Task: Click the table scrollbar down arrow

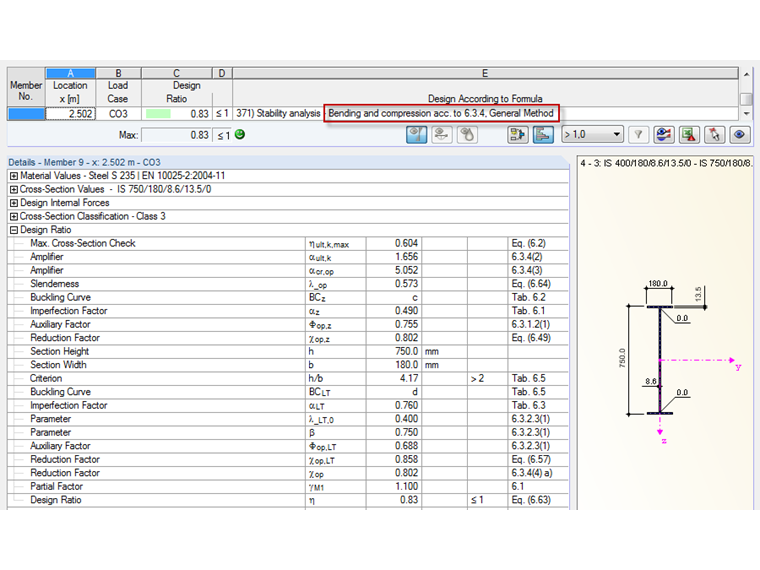Action: click(746, 113)
